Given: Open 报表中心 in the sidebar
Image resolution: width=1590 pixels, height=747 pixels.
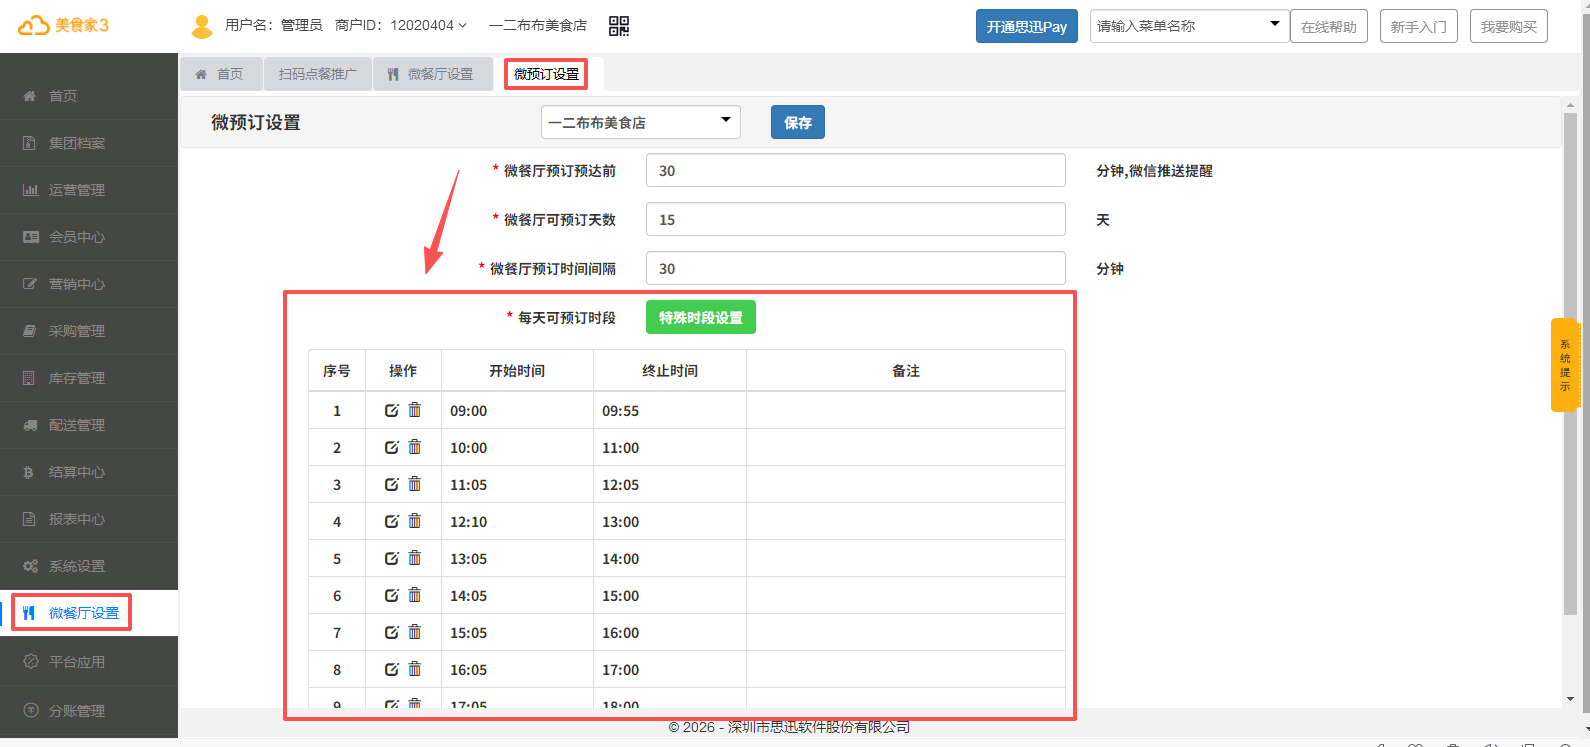Looking at the screenshot, I should tap(77, 519).
